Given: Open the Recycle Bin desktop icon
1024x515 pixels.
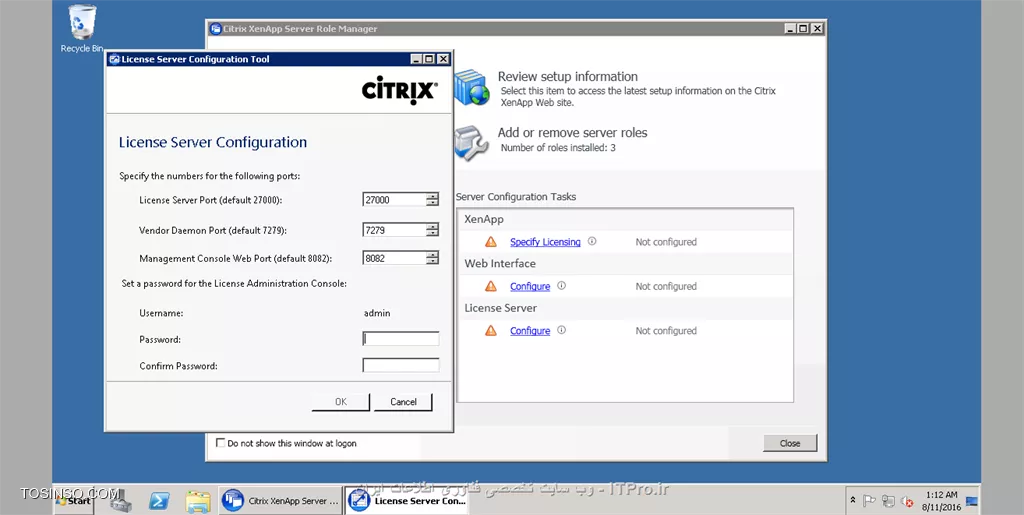Looking at the screenshot, I should click(x=82, y=29).
